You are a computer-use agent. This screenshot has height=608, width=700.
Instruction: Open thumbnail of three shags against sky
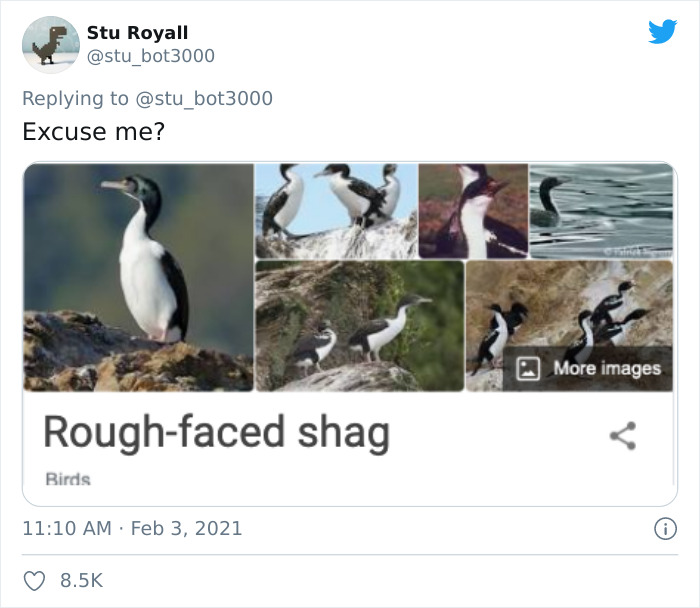click(335, 211)
